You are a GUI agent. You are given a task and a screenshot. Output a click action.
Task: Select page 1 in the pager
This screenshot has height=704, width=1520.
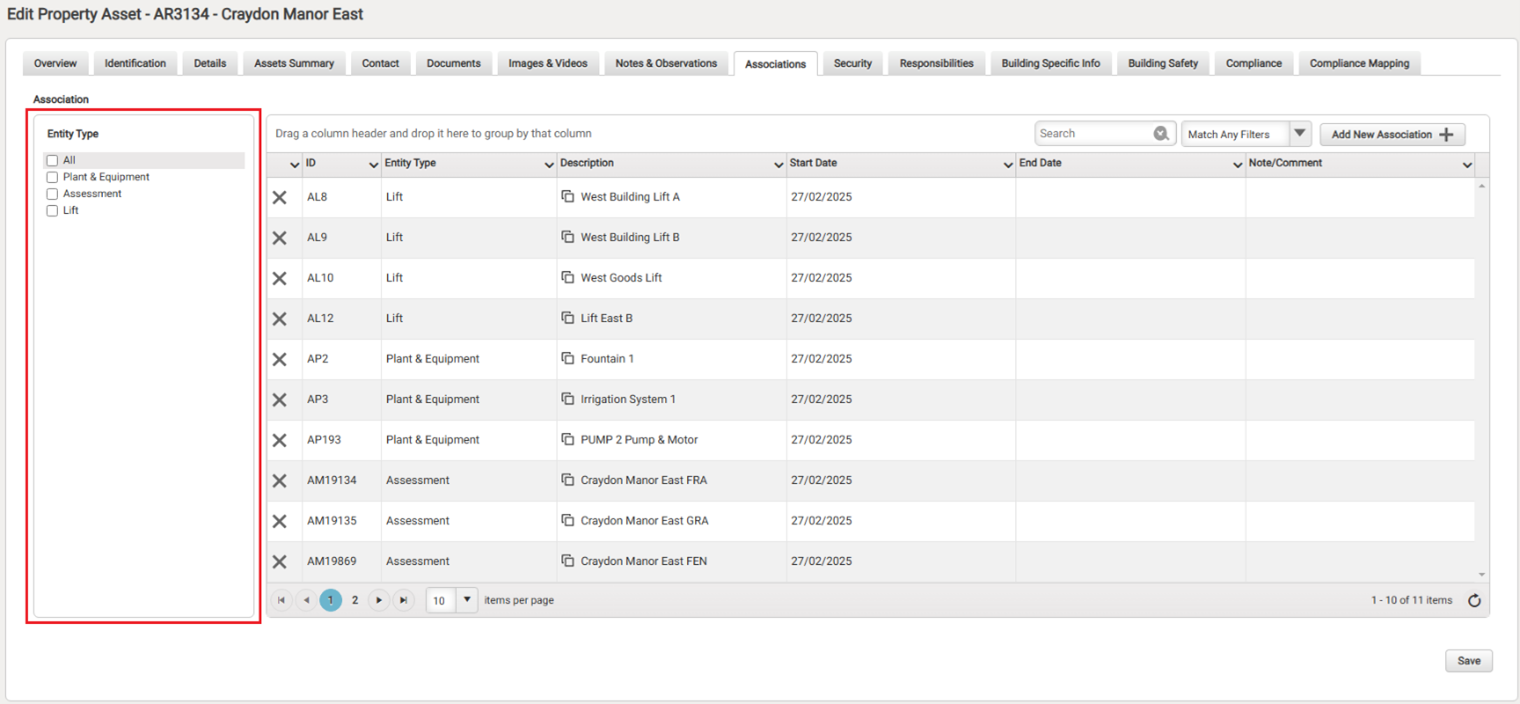(x=330, y=600)
